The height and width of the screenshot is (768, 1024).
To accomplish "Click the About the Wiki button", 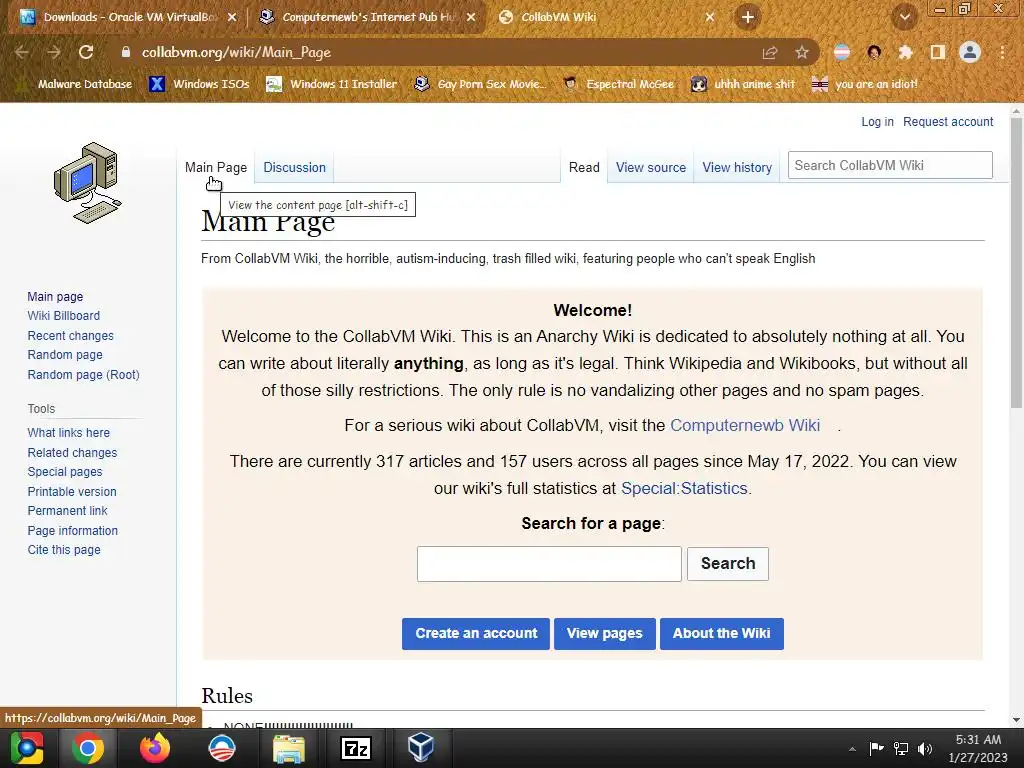I will pos(722,633).
